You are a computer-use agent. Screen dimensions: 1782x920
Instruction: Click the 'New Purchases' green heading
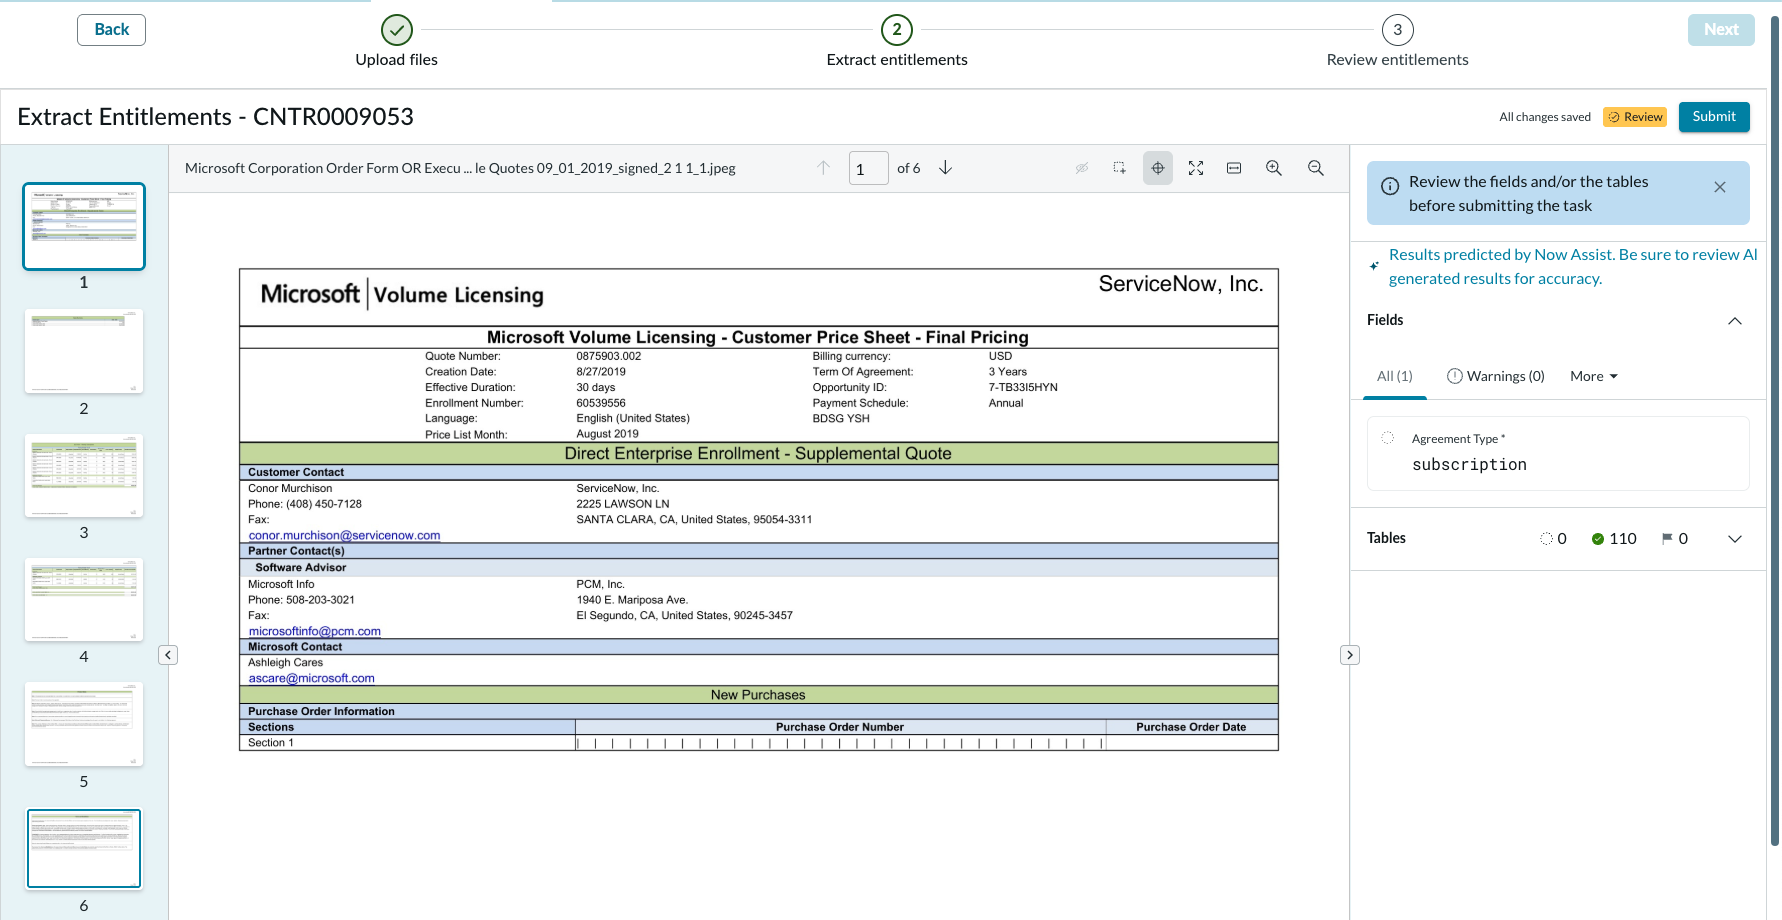coord(758,695)
